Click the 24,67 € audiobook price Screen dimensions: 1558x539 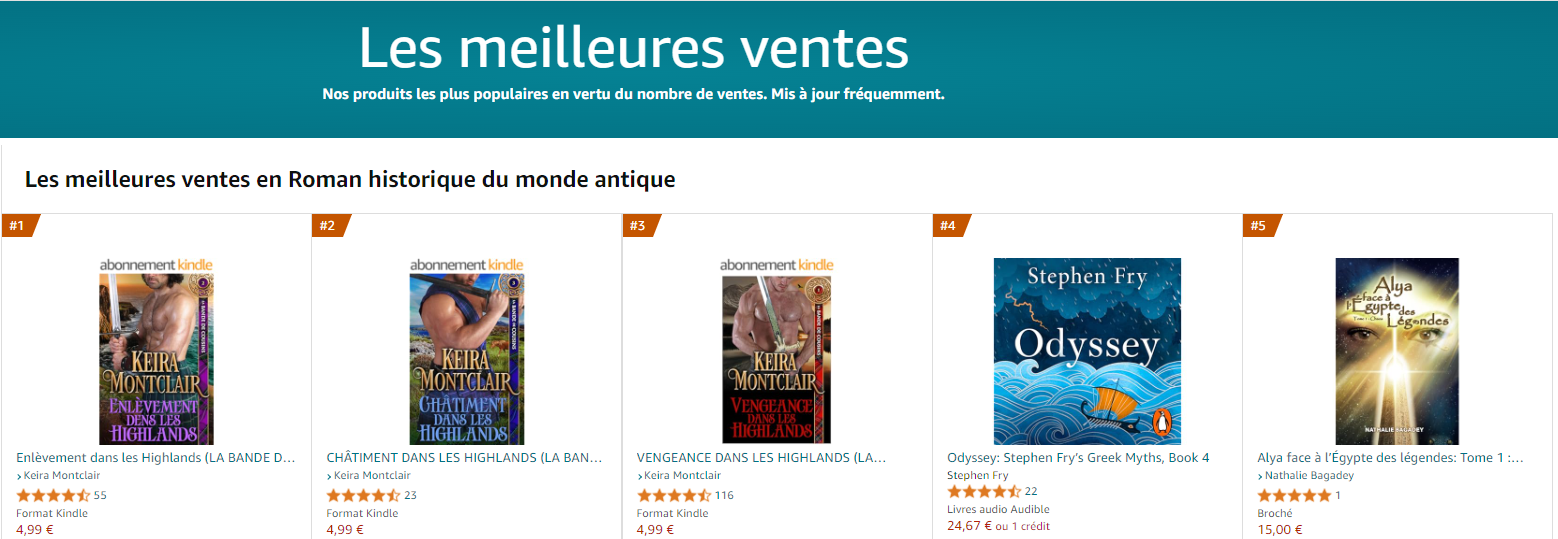click(x=970, y=525)
